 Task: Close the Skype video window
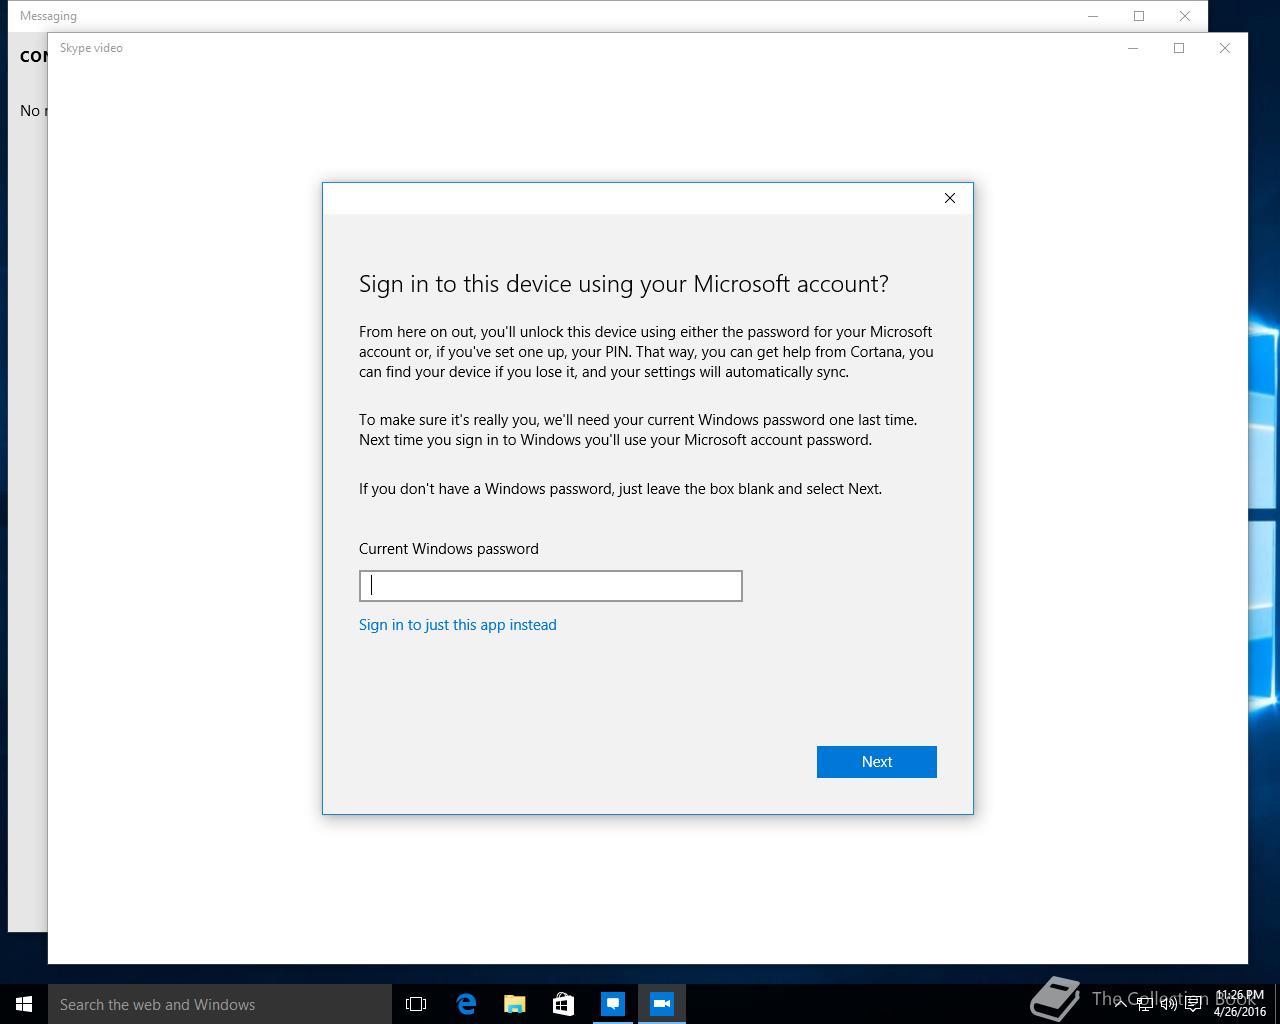(x=1225, y=48)
